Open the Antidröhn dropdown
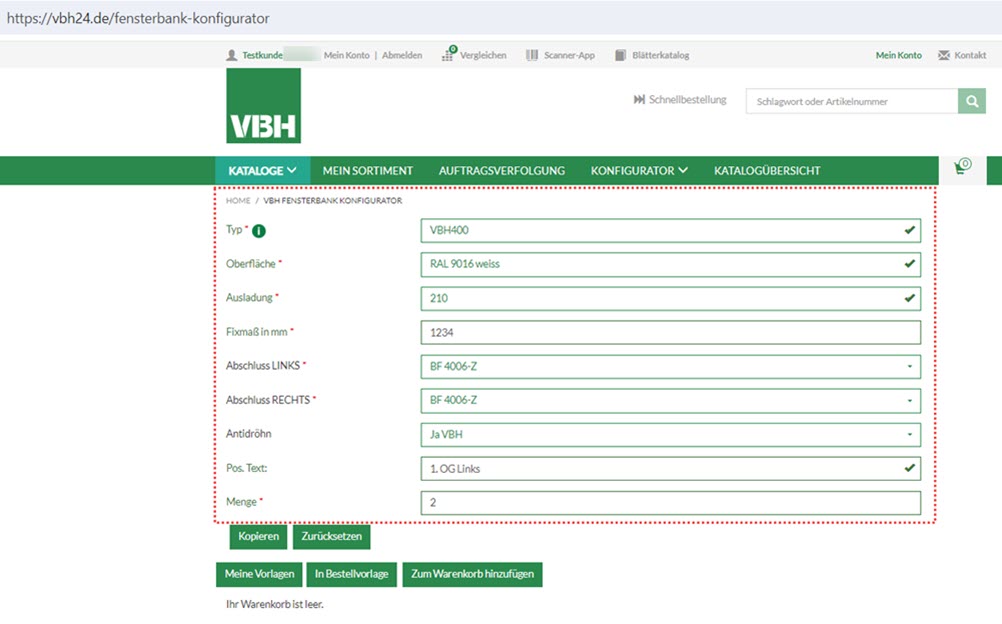 [x=670, y=435]
